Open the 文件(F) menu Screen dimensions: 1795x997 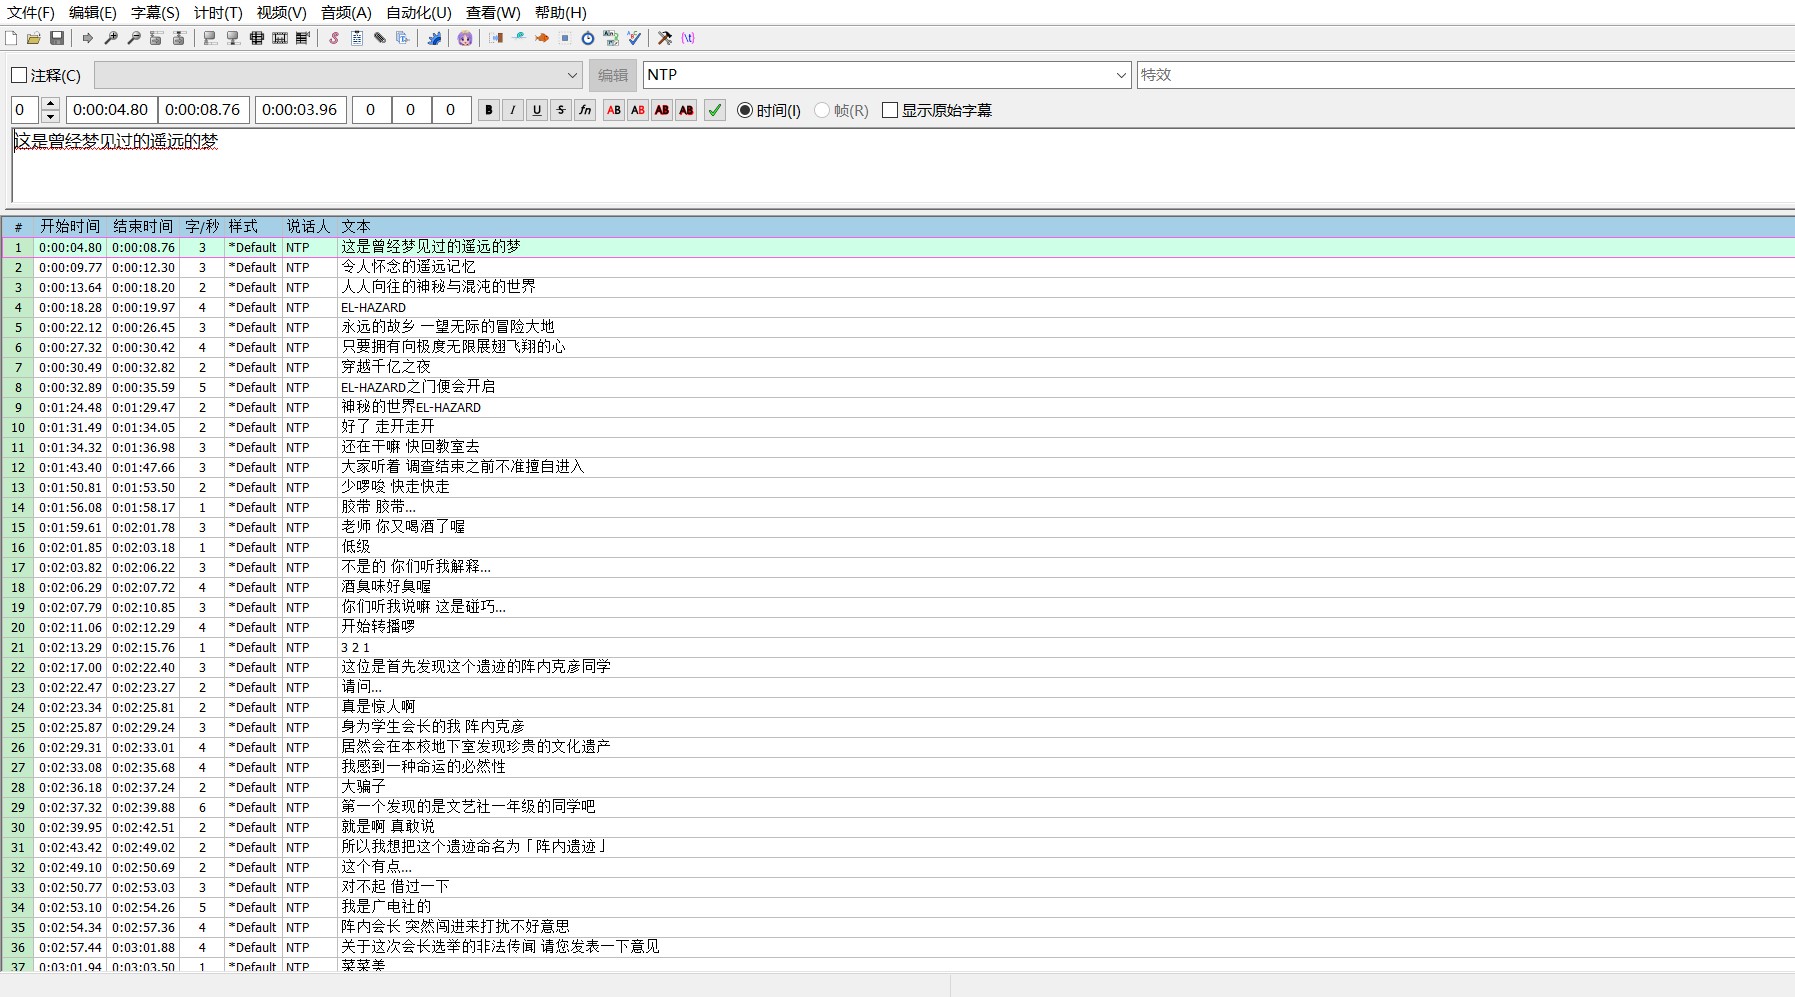click(x=31, y=13)
